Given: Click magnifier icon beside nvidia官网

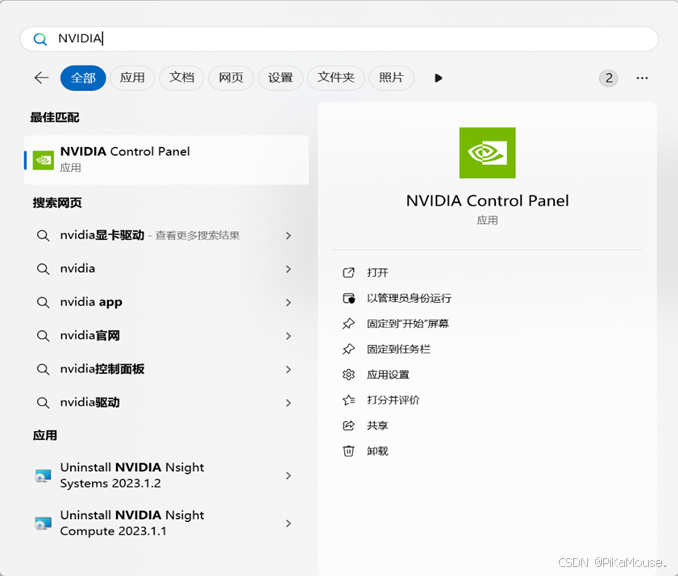Looking at the screenshot, I should (x=43, y=336).
